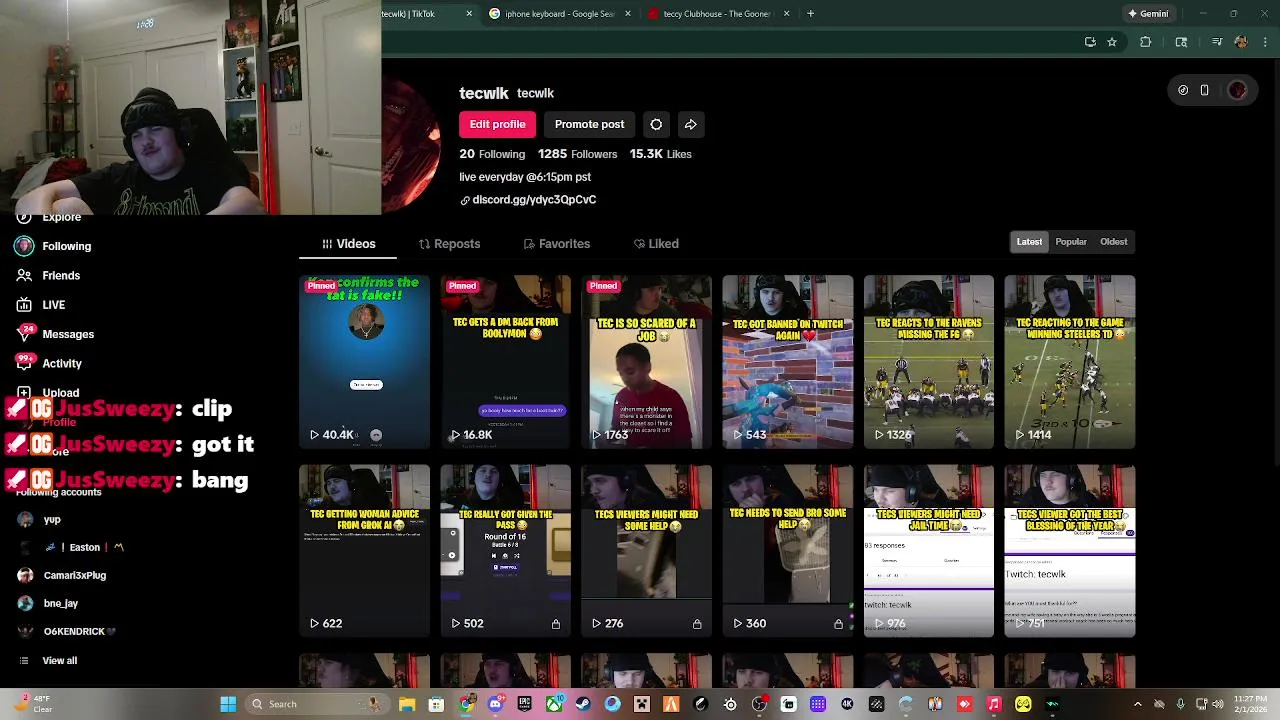Sort videos by Popular

point(1071,242)
